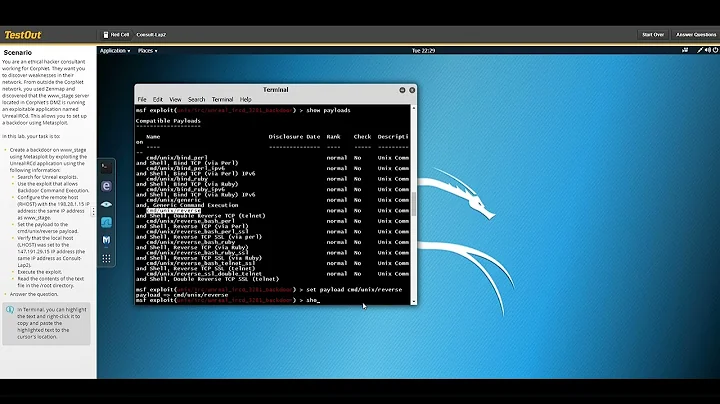The height and width of the screenshot is (404, 720).
Task: Click the hint lightbulb icon in the scenario panel
Action: click(x=10, y=310)
